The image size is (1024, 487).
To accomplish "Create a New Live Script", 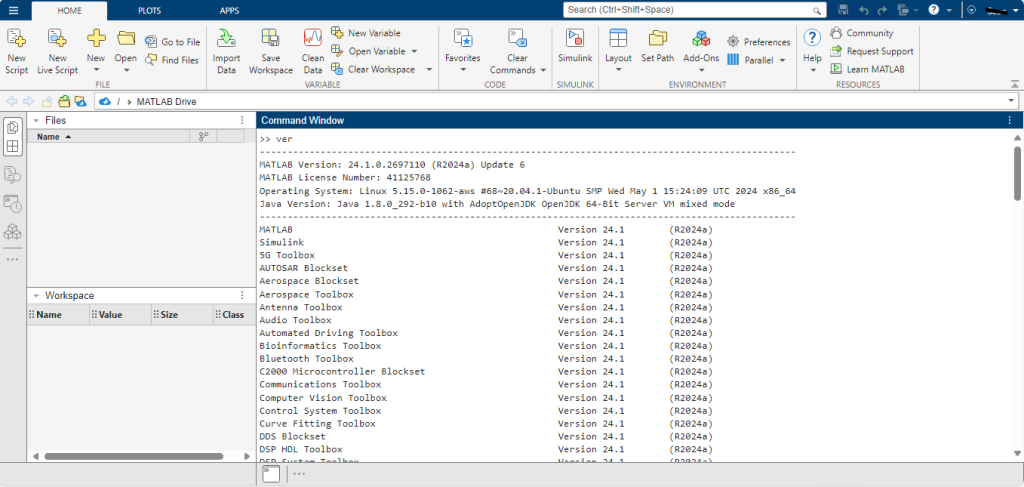I will click(57, 52).
